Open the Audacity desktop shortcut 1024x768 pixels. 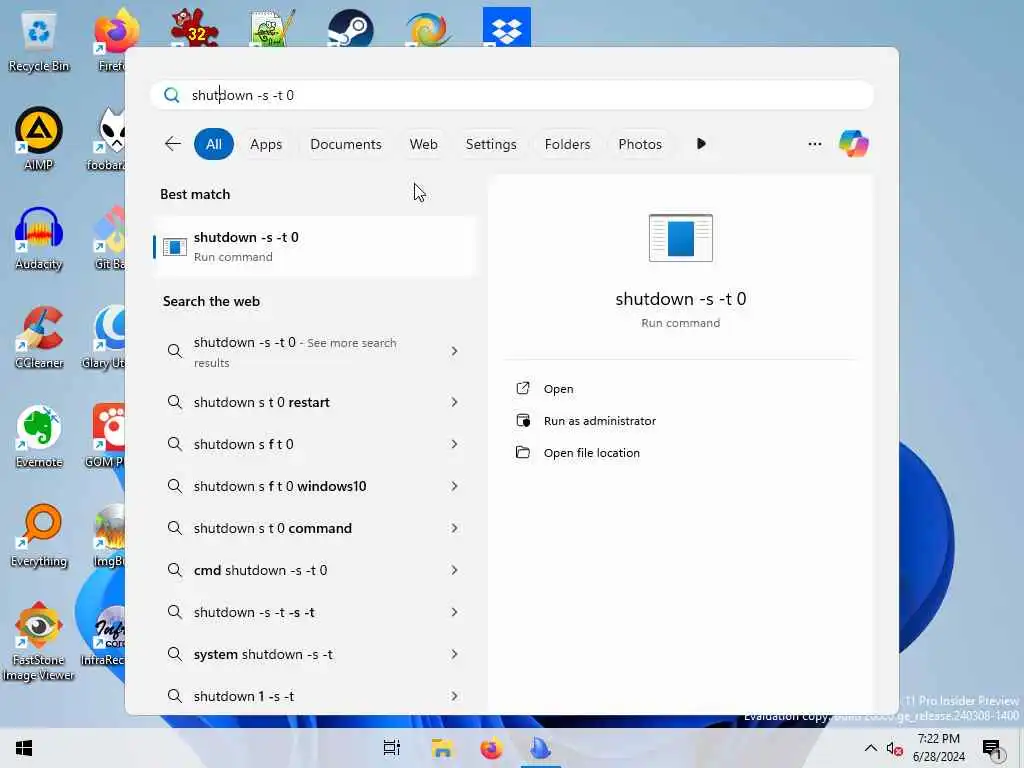(x=39, y=238)
